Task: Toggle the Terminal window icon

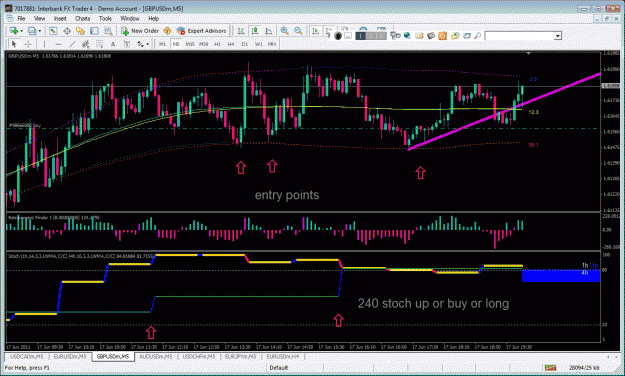Action: point(94,31)
